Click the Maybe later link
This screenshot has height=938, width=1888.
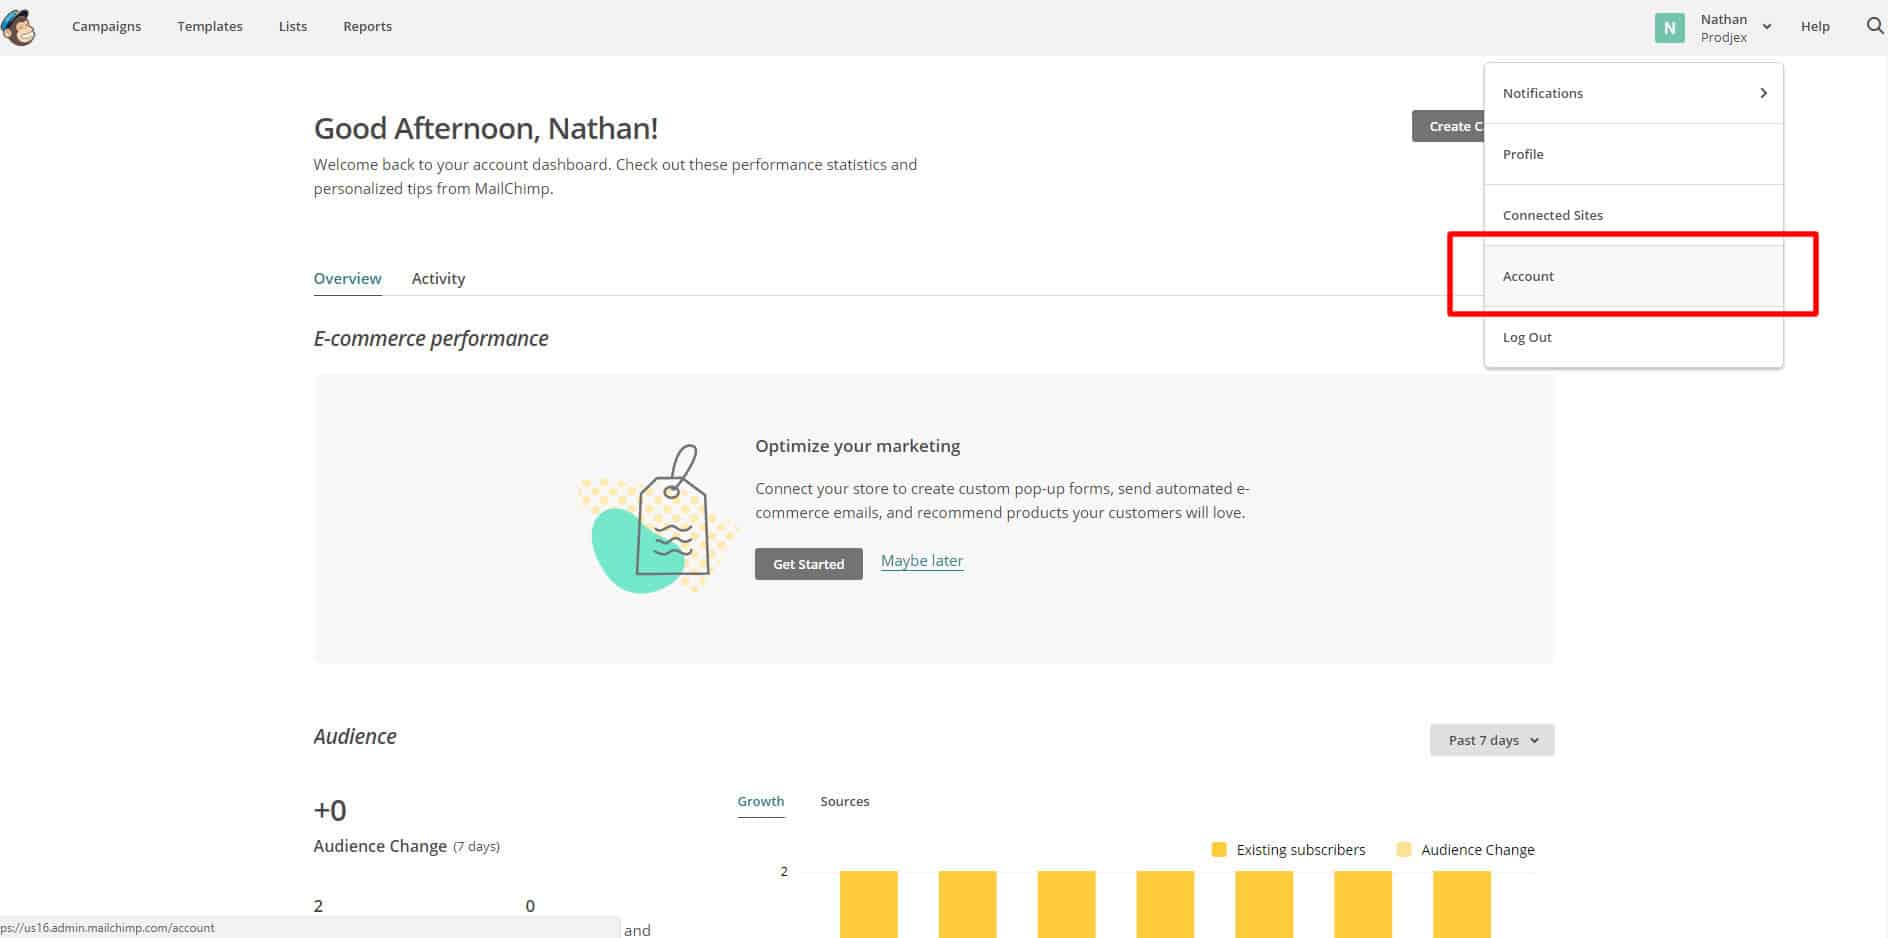[x=921, y=561]
